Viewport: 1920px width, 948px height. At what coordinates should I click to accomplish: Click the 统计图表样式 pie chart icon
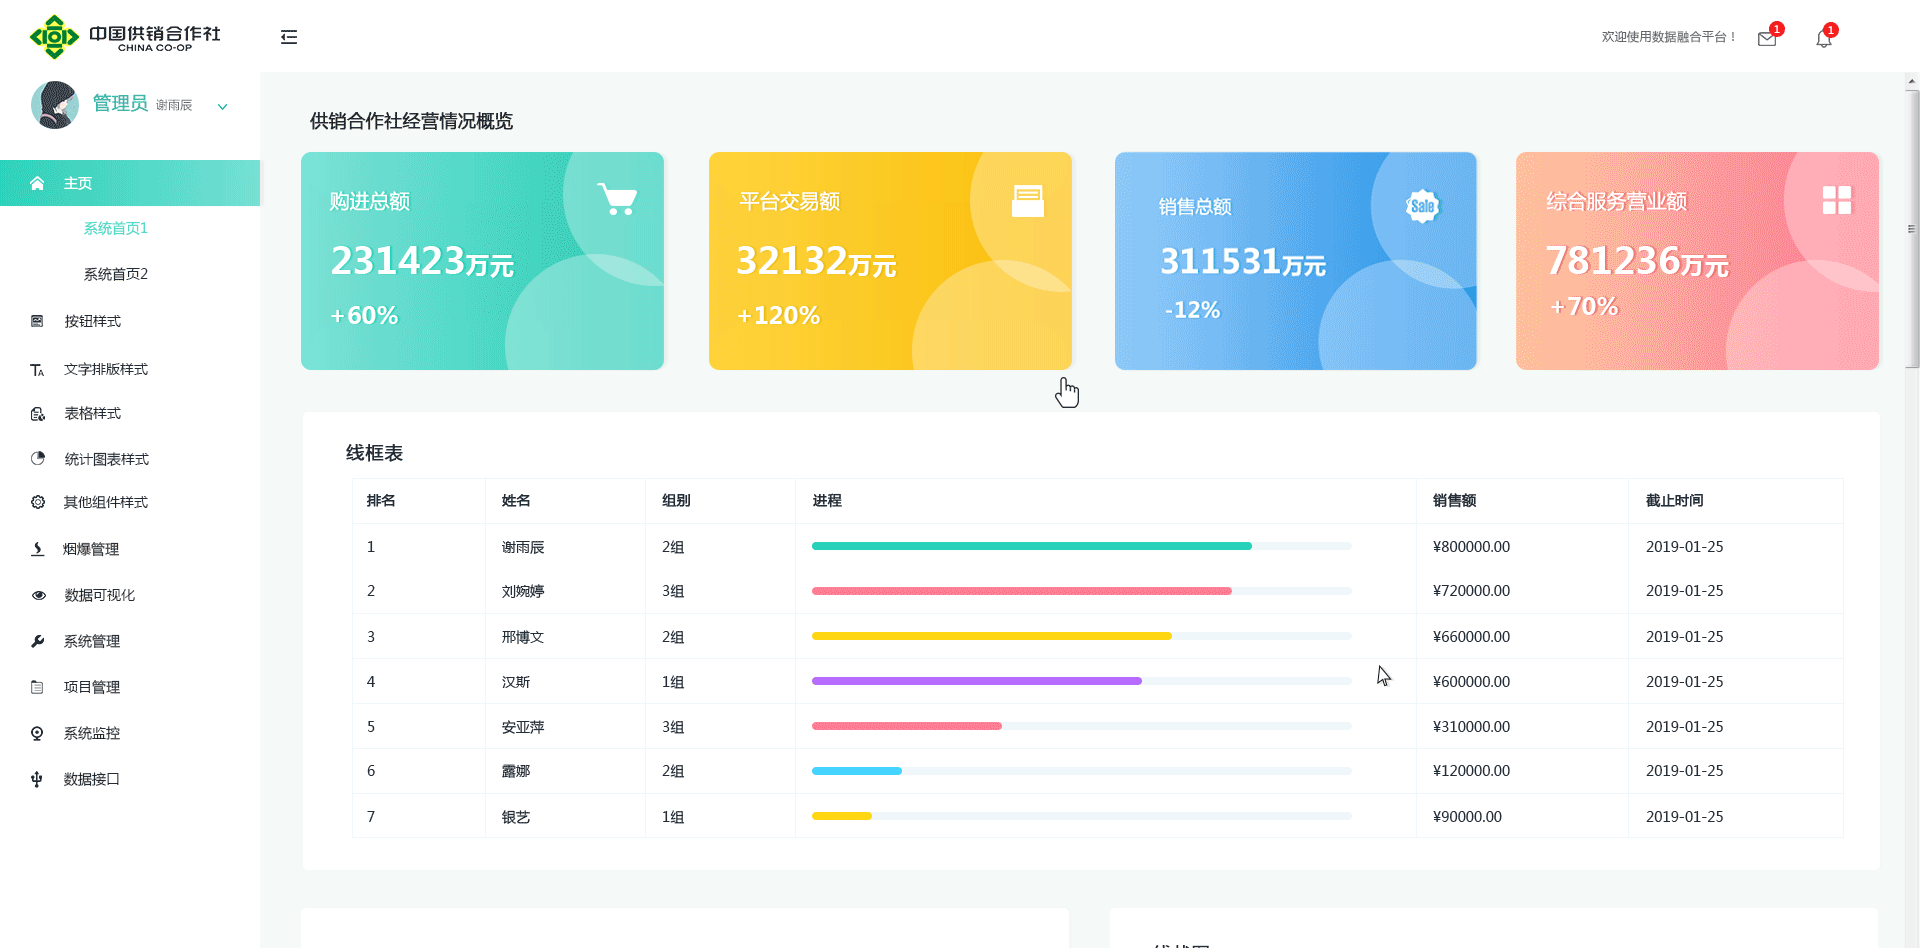click(38, 458)
